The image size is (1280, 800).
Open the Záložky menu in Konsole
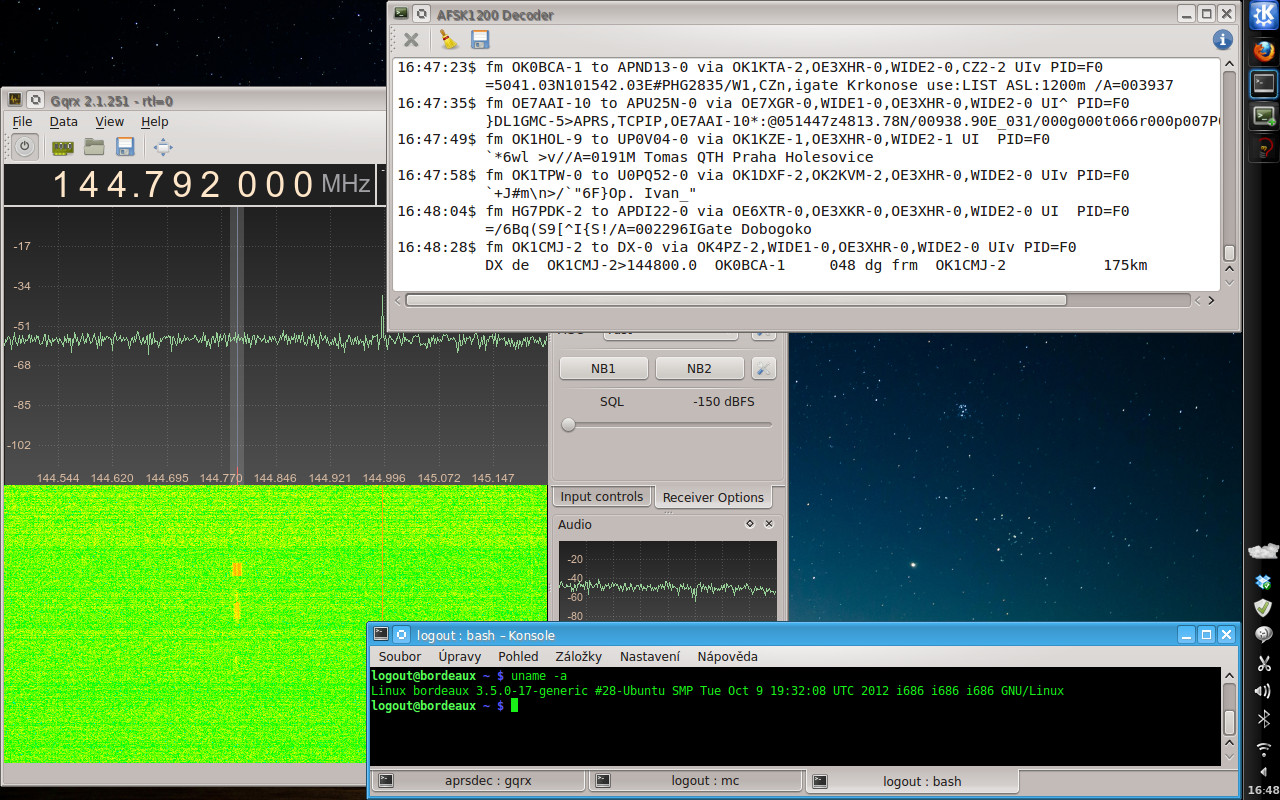click(x=578, y=657)
